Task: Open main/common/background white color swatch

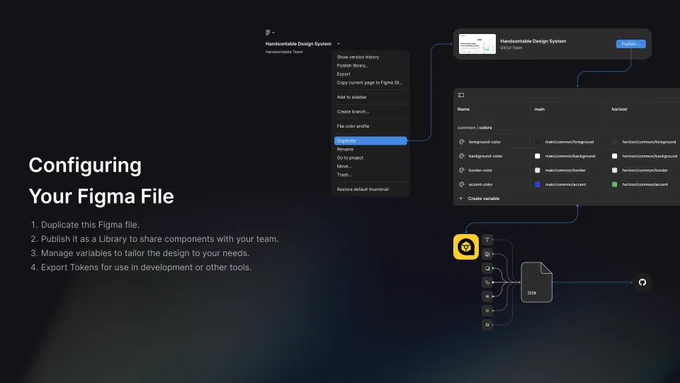Action: [x=537, y=156]
